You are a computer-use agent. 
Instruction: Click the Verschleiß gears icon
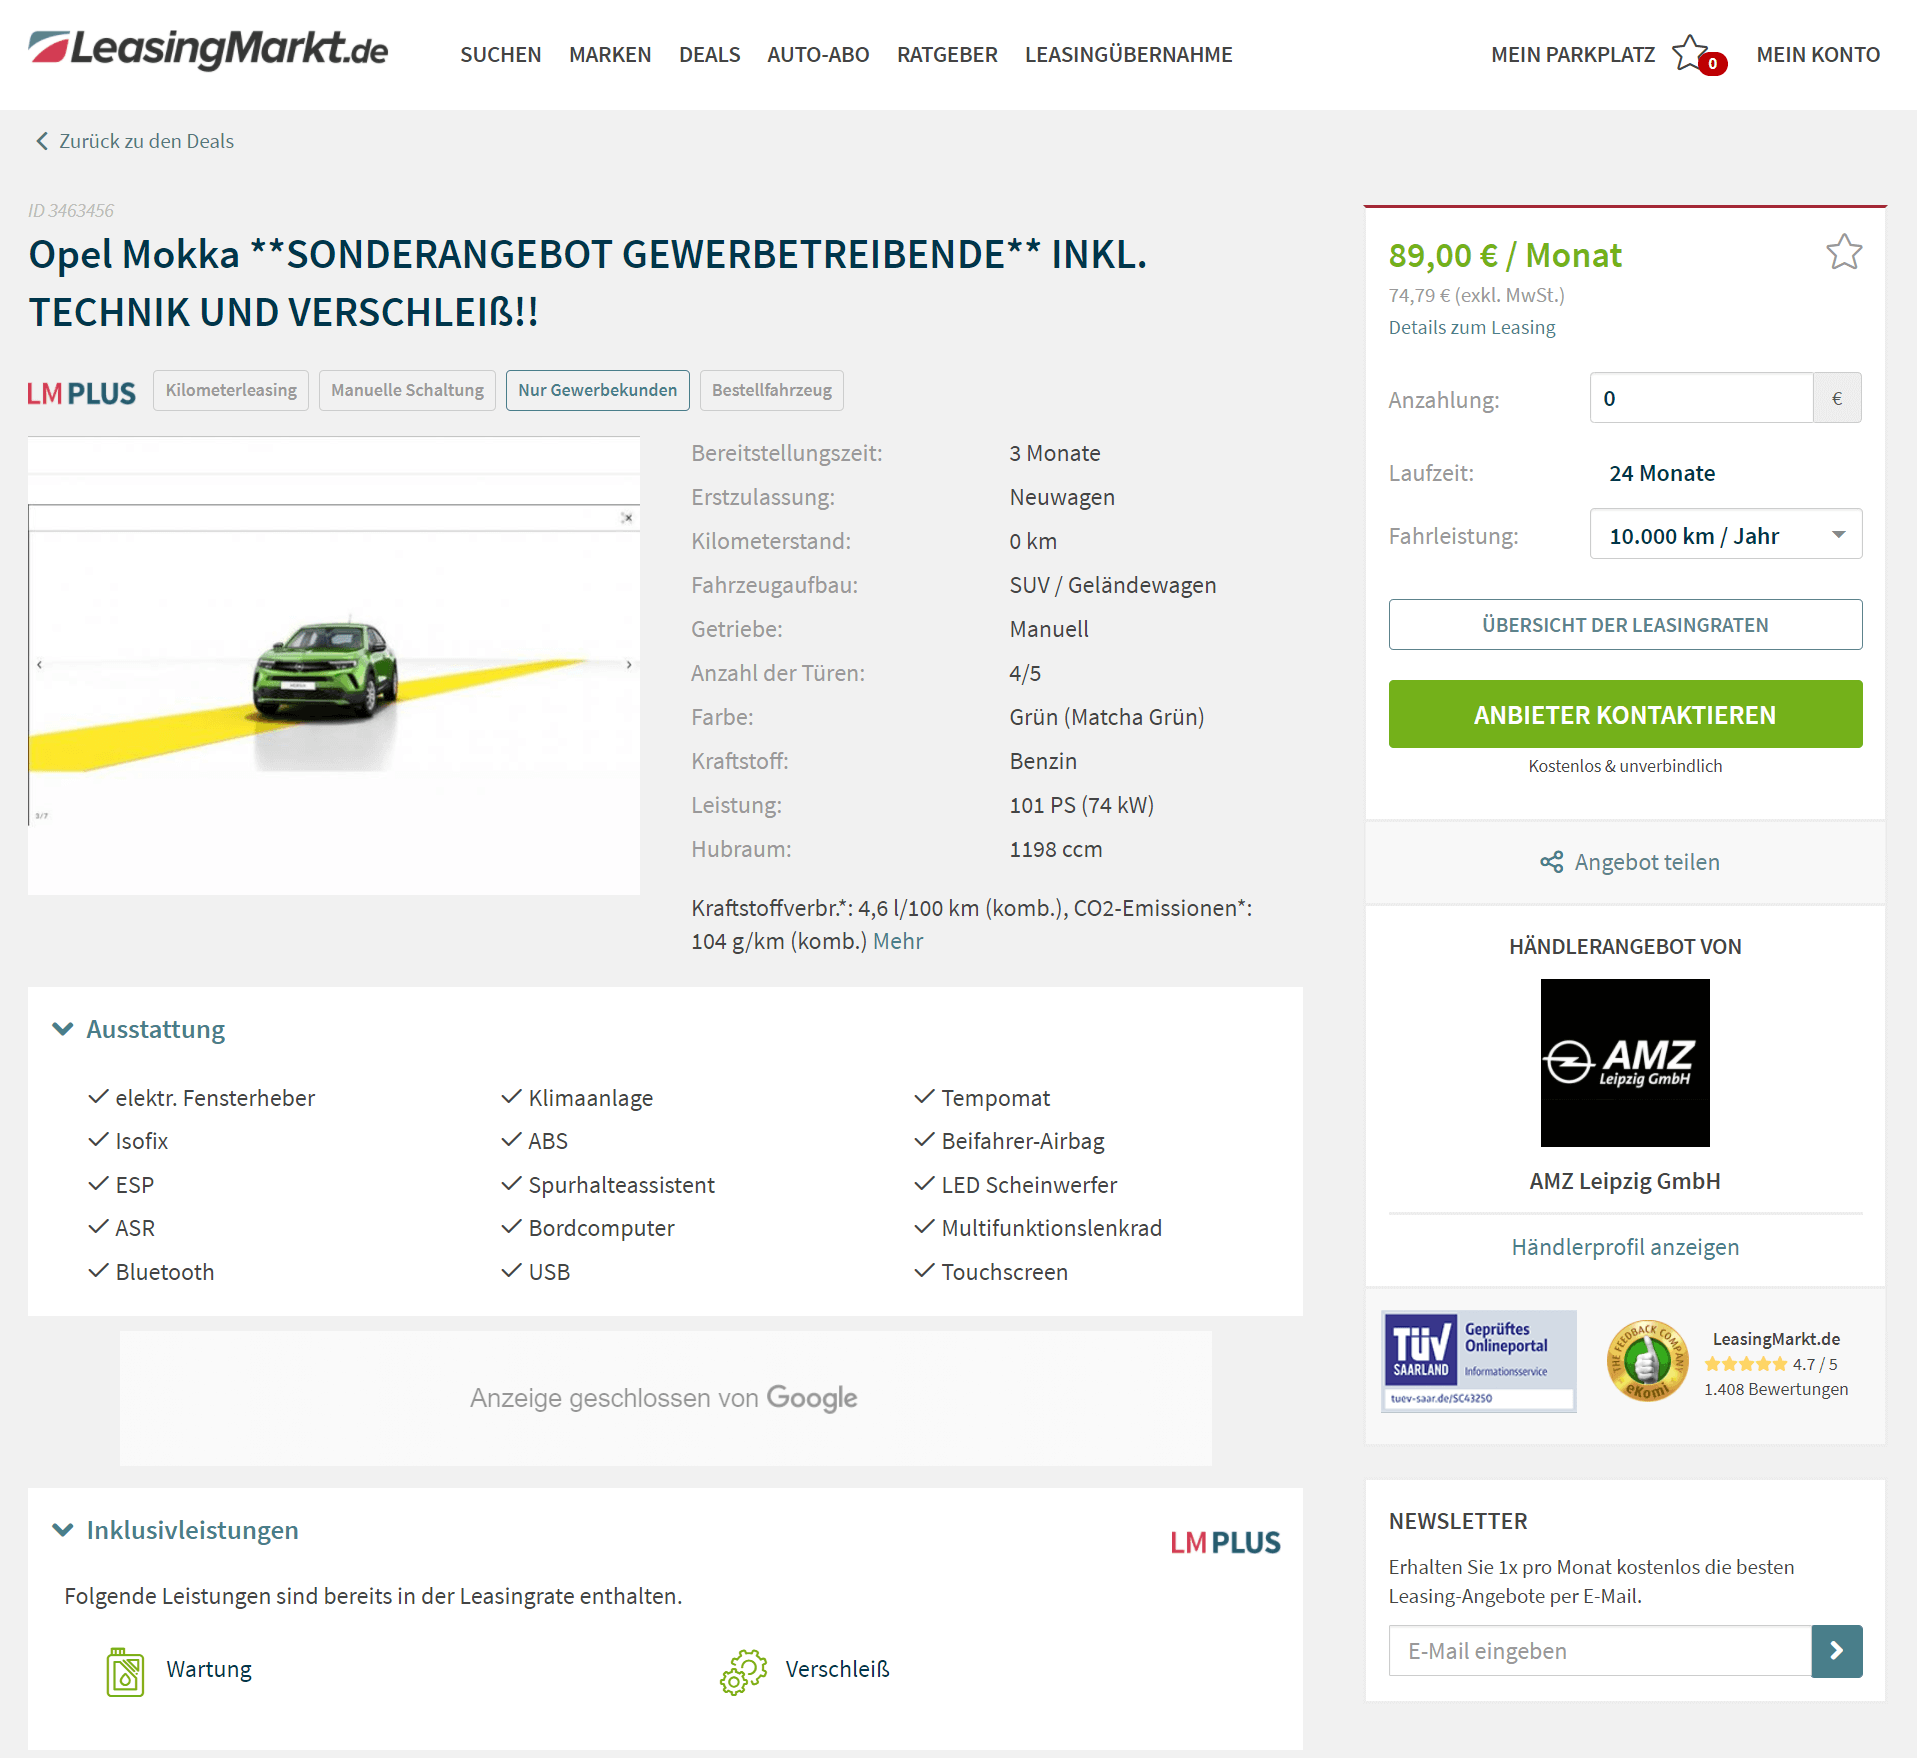[x=743, y=1671]
